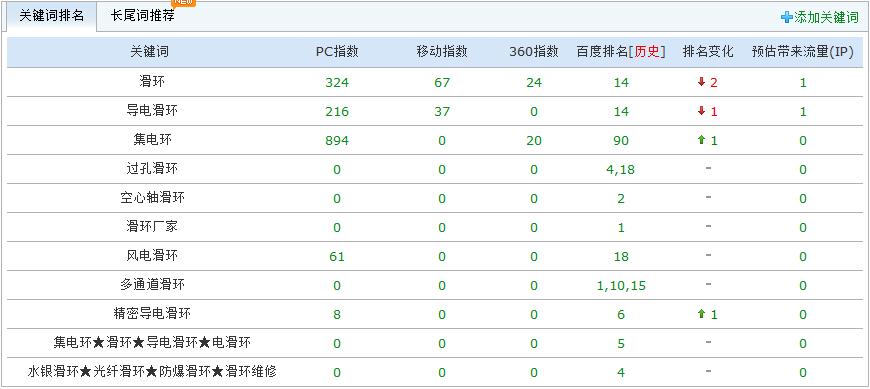Switch to the 关键词排名 tab
The image size is (870, 389).
52,16
